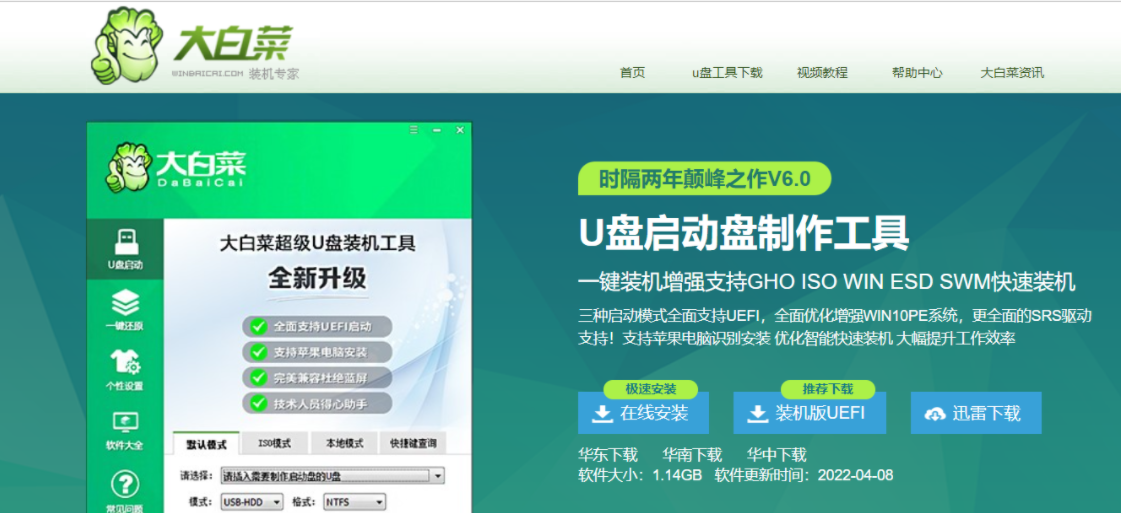Click the 软件大小: 1.14GB text

pyautogui.click(x=640, y=475)
